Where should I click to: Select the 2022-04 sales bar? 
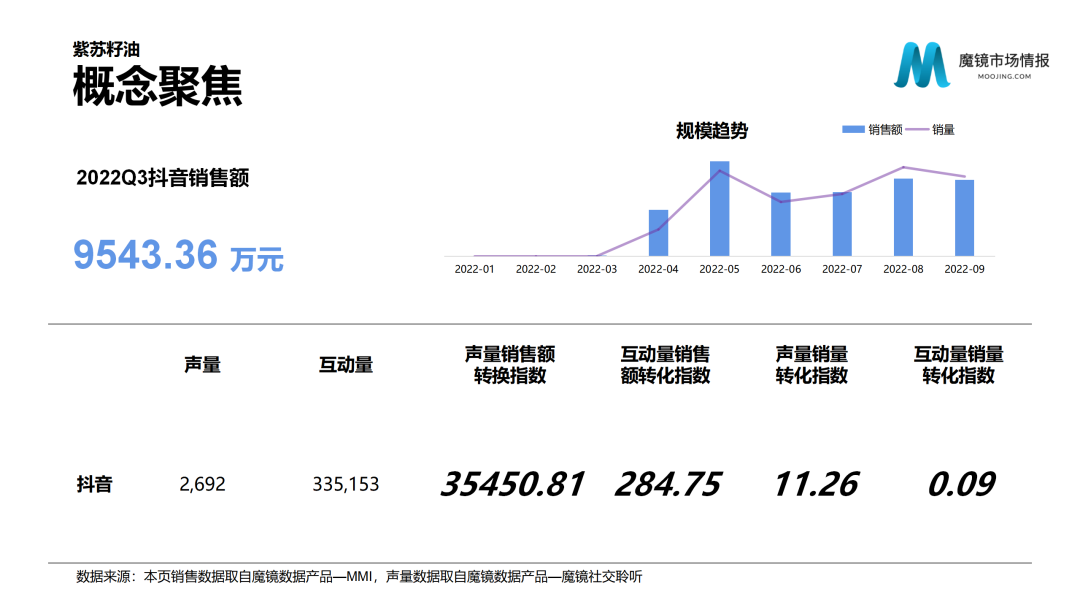658,233
